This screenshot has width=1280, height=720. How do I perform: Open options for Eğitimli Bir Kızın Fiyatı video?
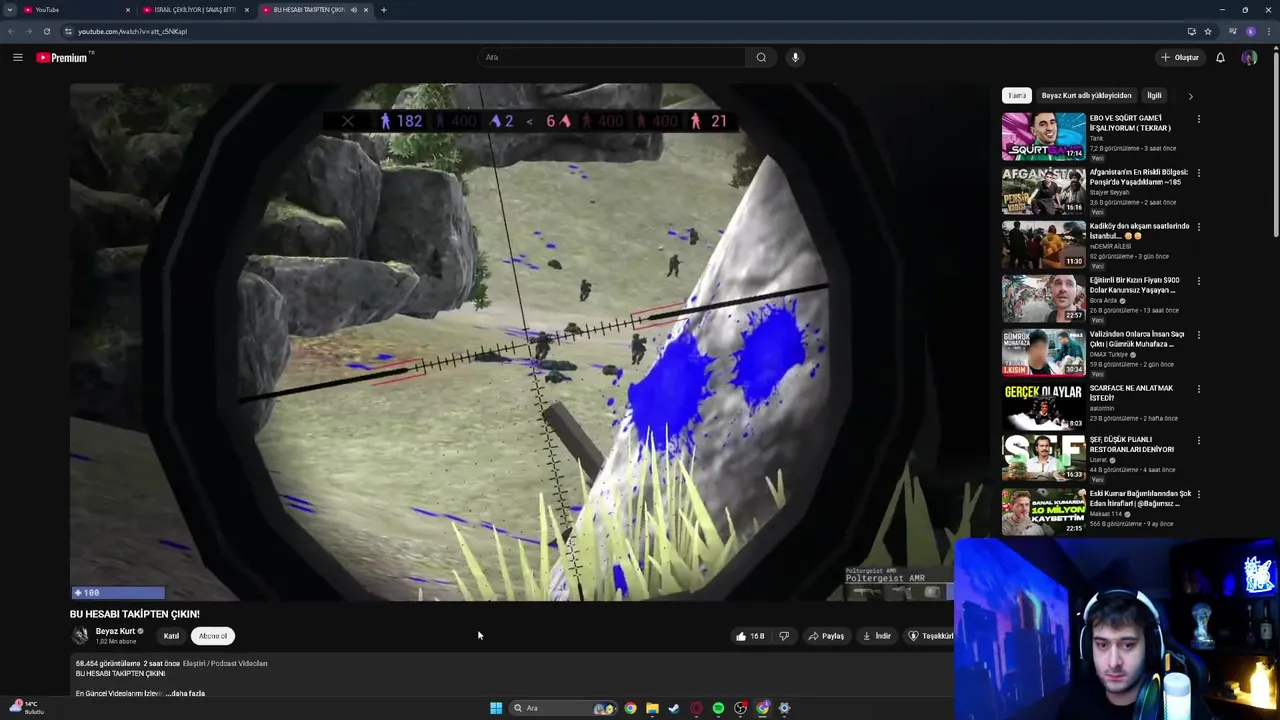(x=1198, y=281)
